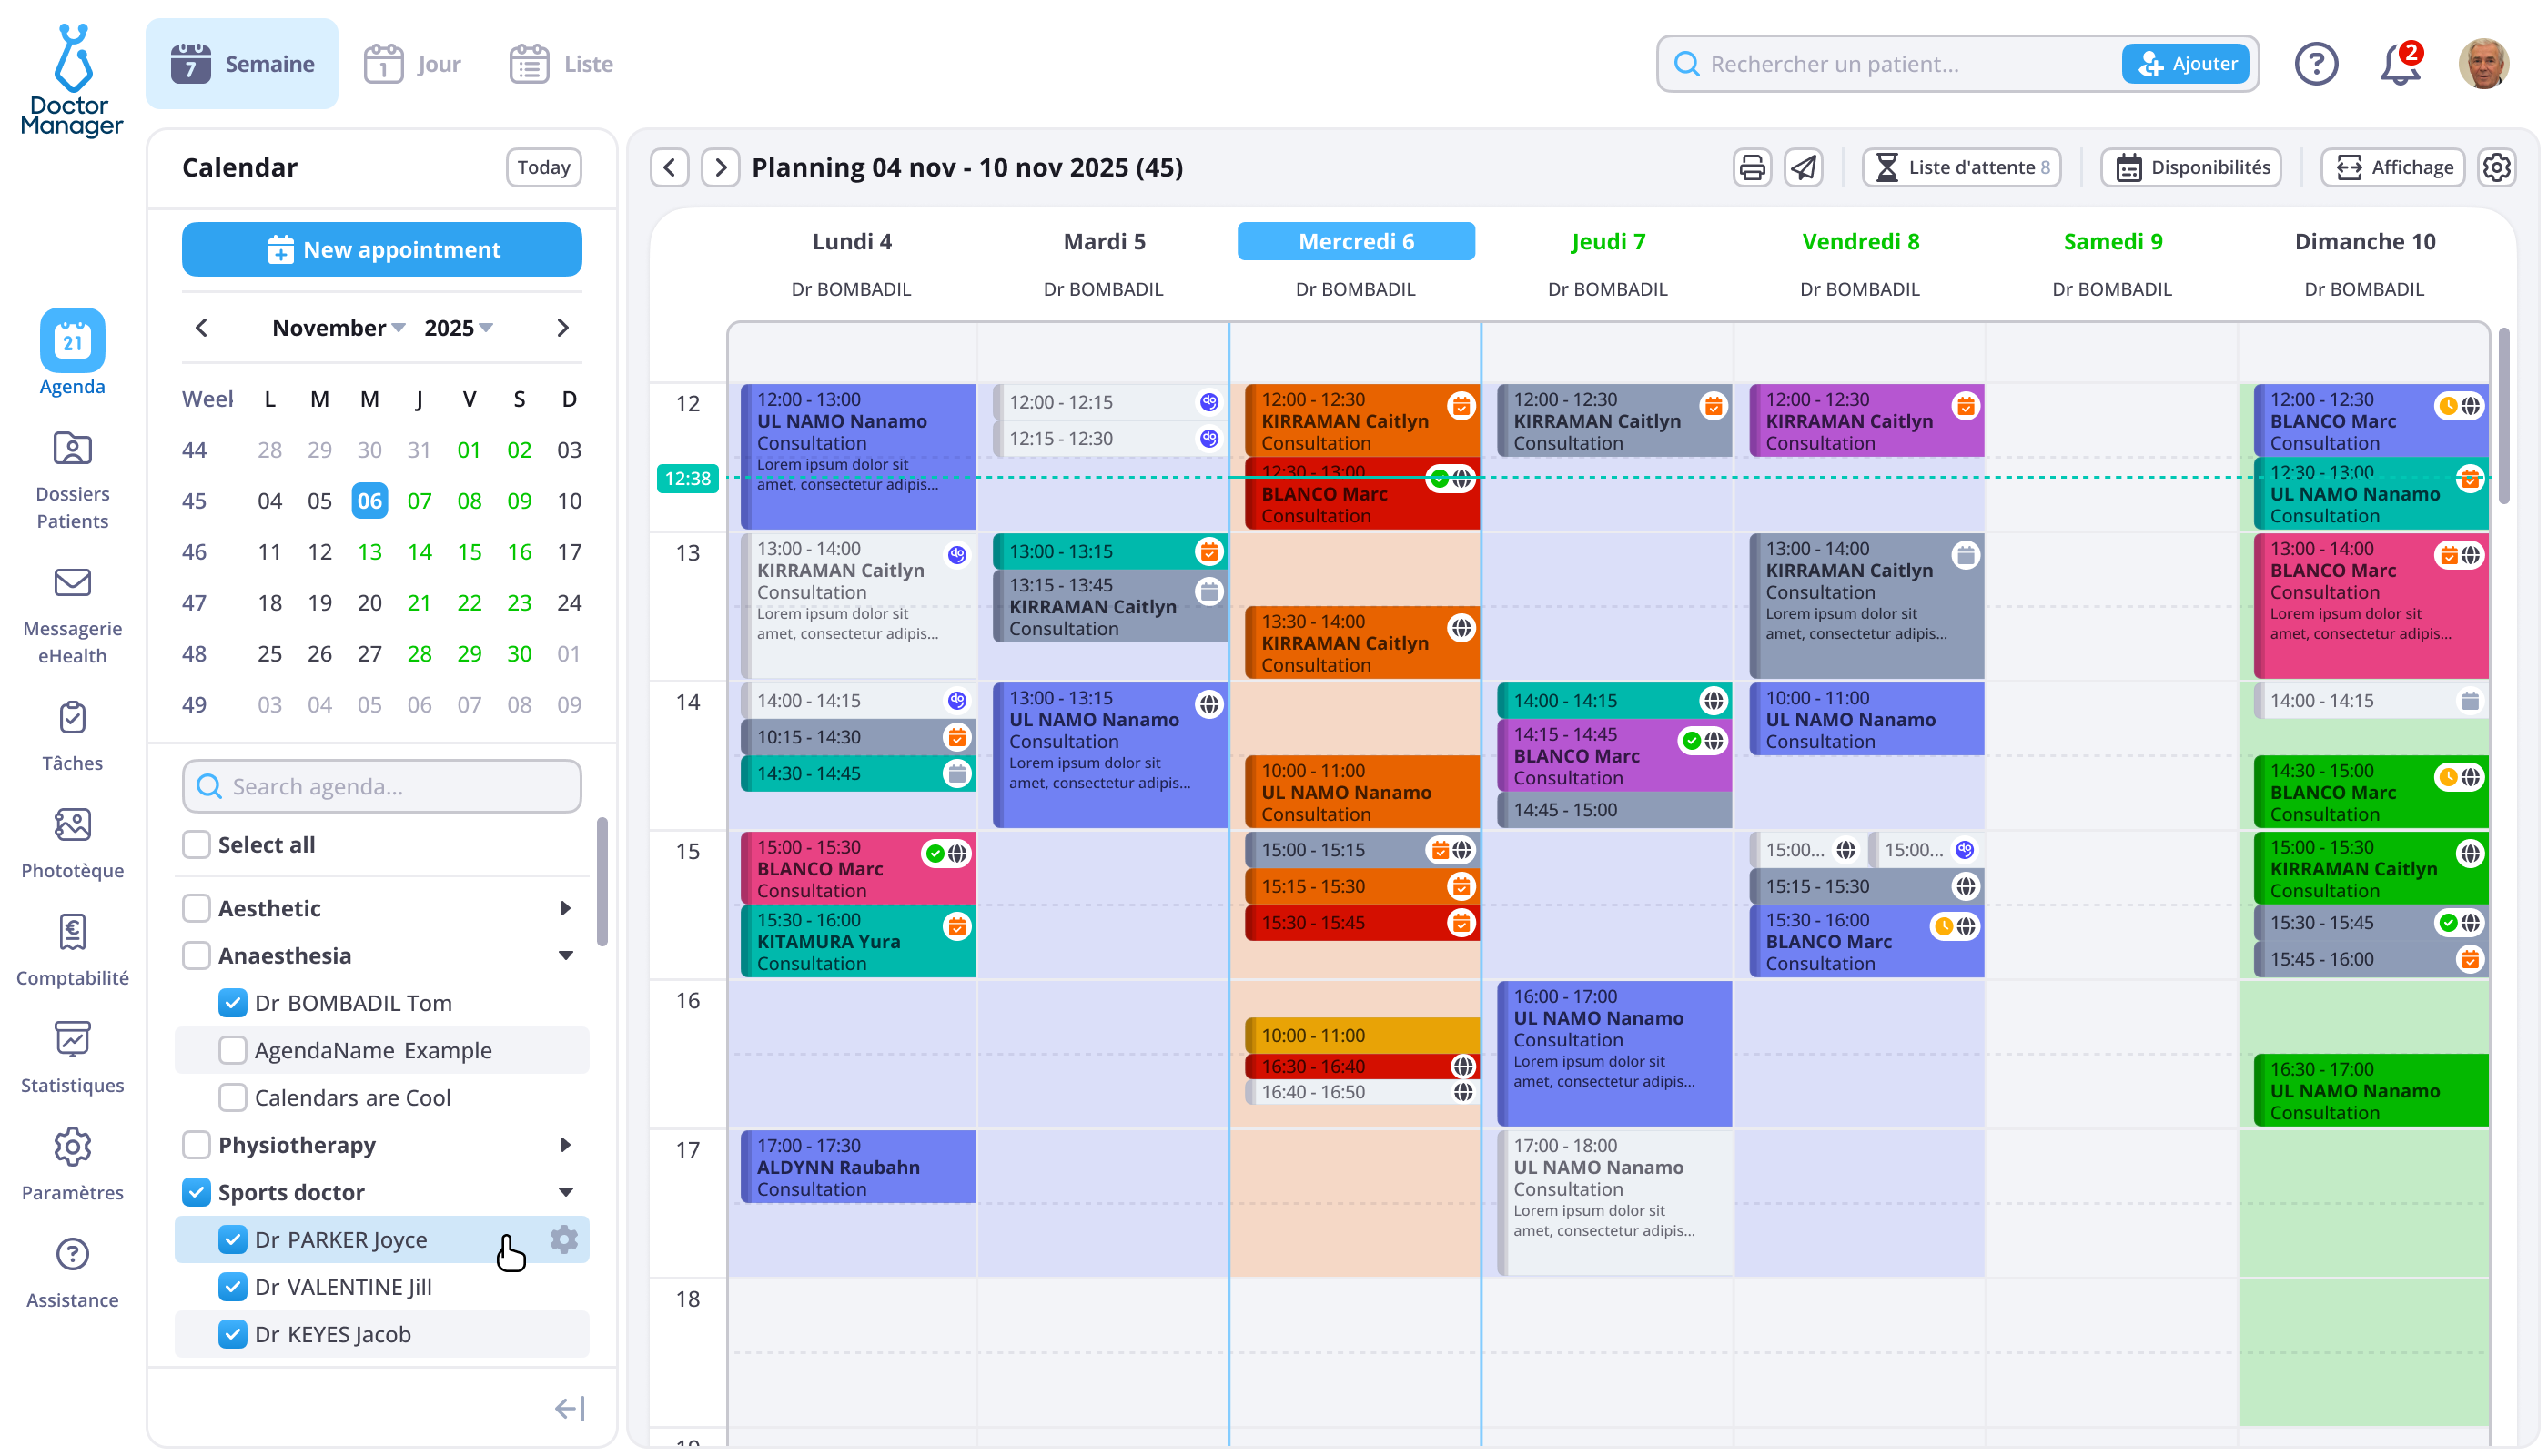
Task: Click the paper plane send icon
Action: (x=1803, y=167)
